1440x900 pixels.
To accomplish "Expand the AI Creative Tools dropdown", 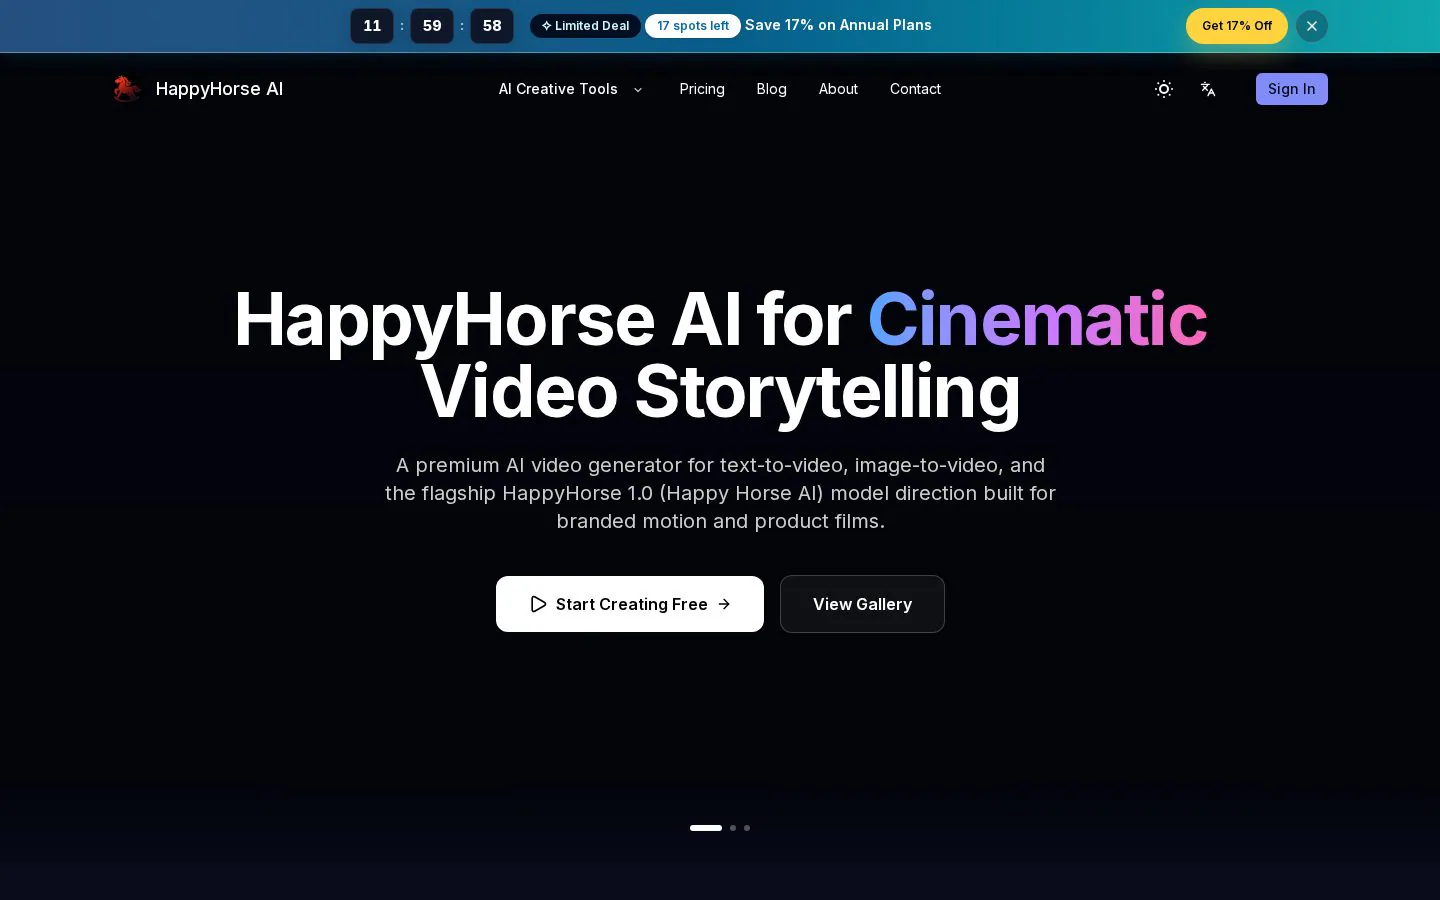I will 571,89.
